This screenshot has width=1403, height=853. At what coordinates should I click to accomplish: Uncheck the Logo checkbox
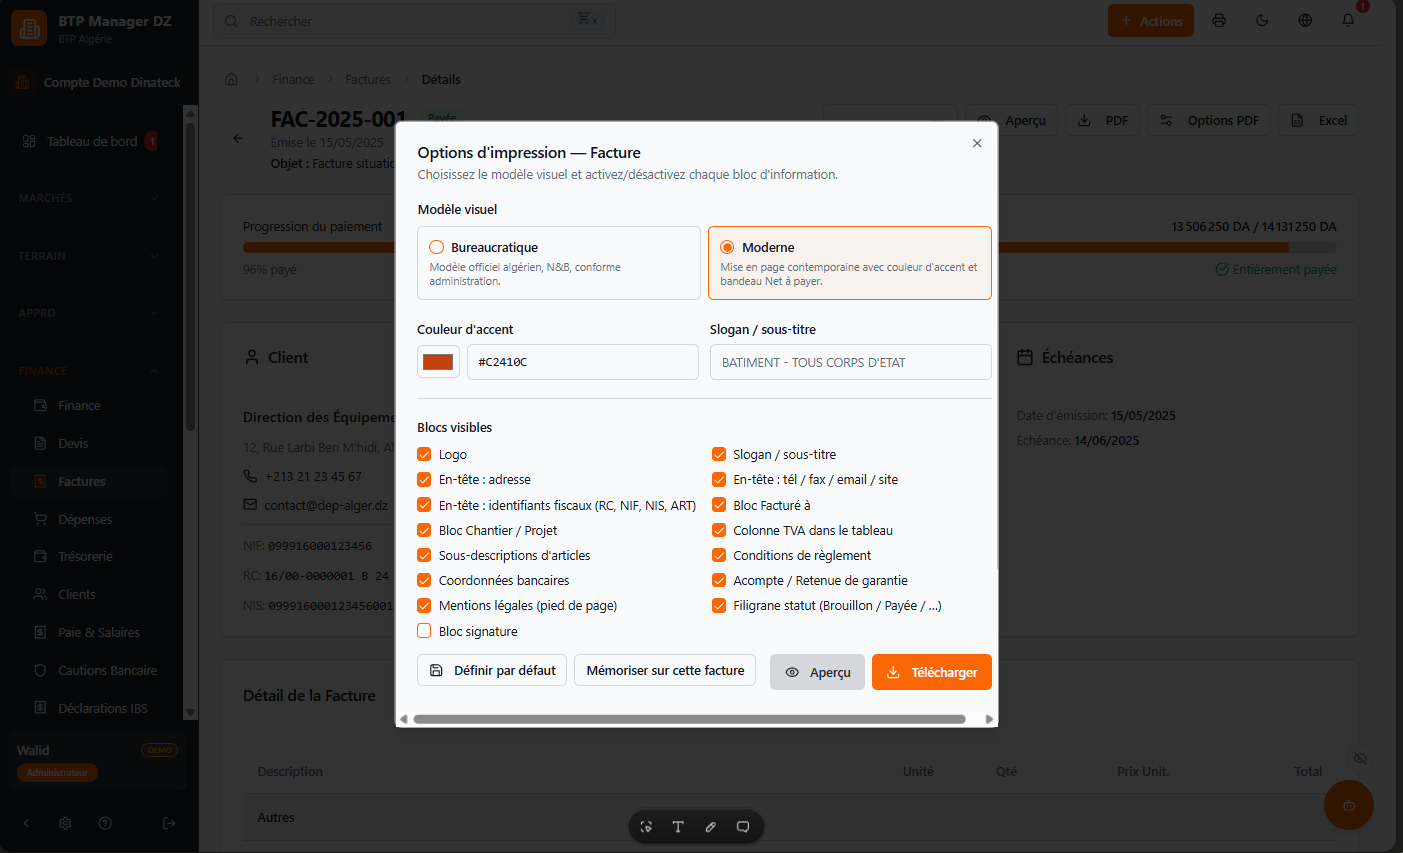(424, 454)
